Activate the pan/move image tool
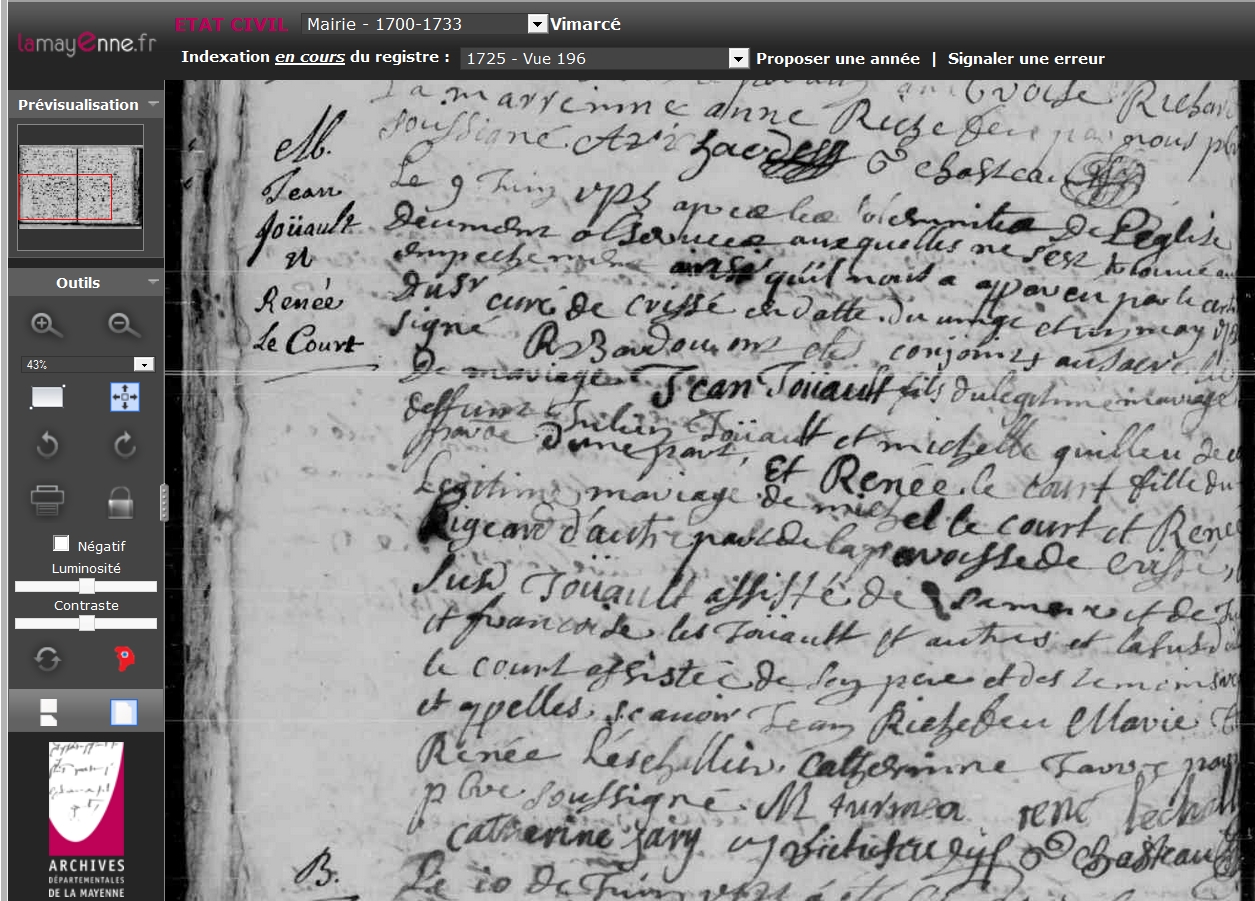This screenshot has height=901, width=1255. tap(124, 397)
